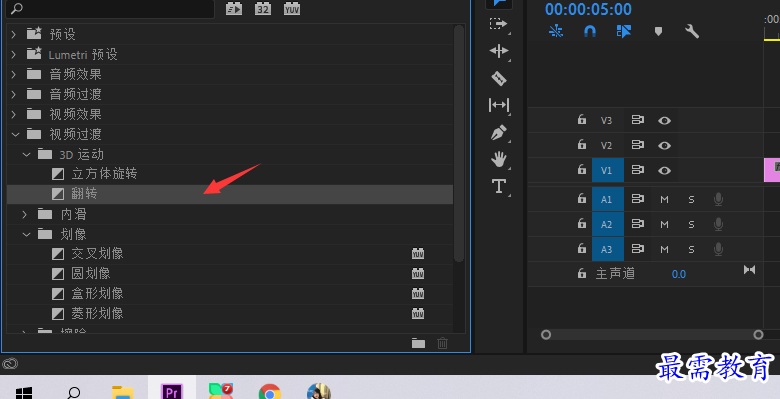
Task: Click the master track output icon
Action: pyautogui.click(x=749, y=269)
